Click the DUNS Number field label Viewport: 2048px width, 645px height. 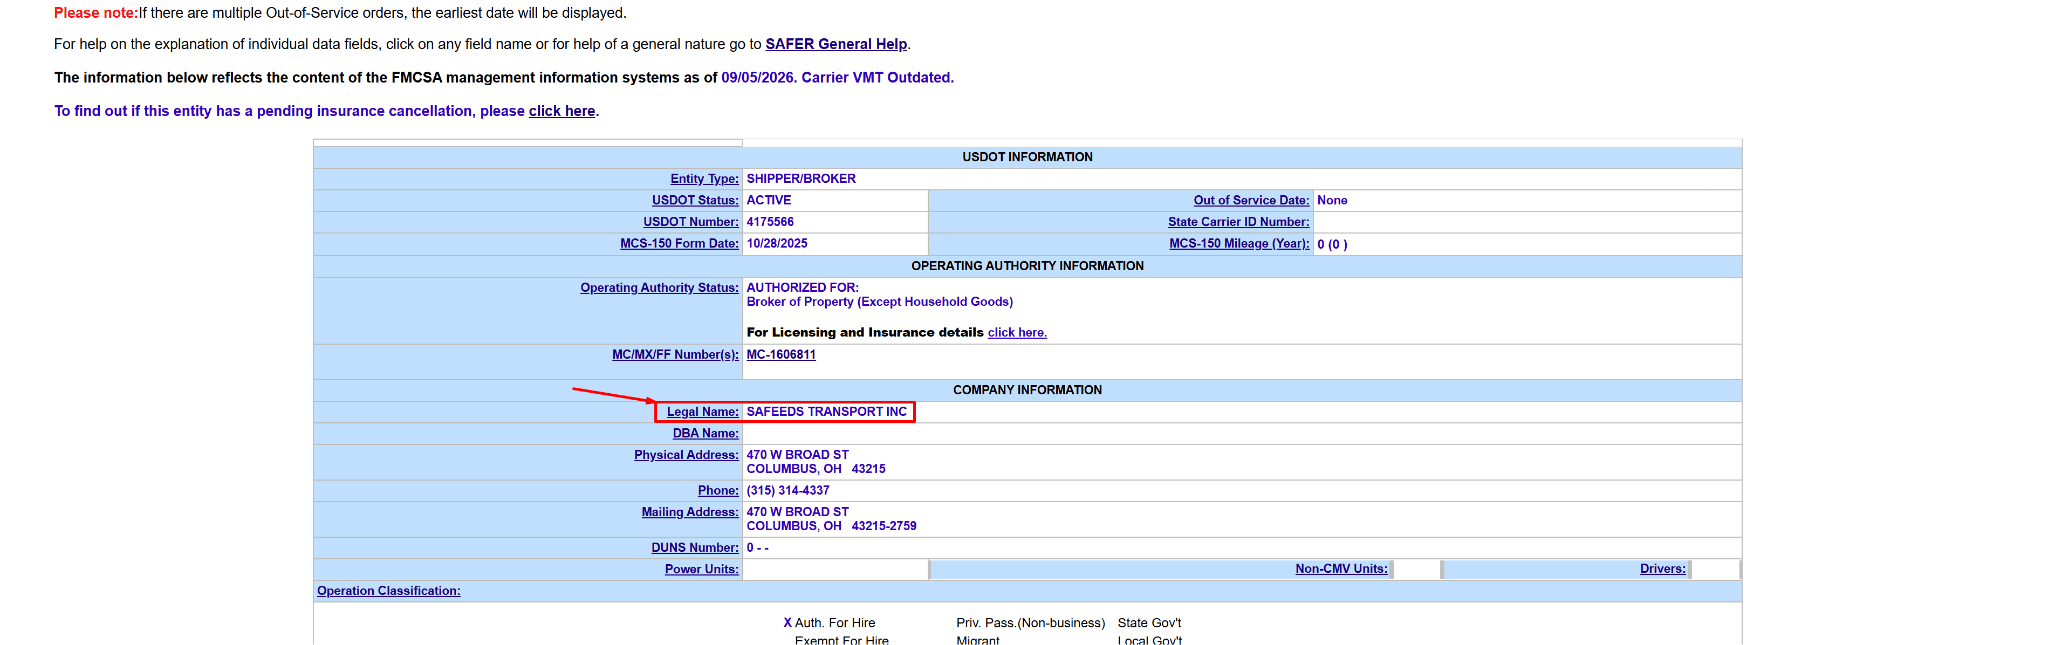[x=695, y=548]
